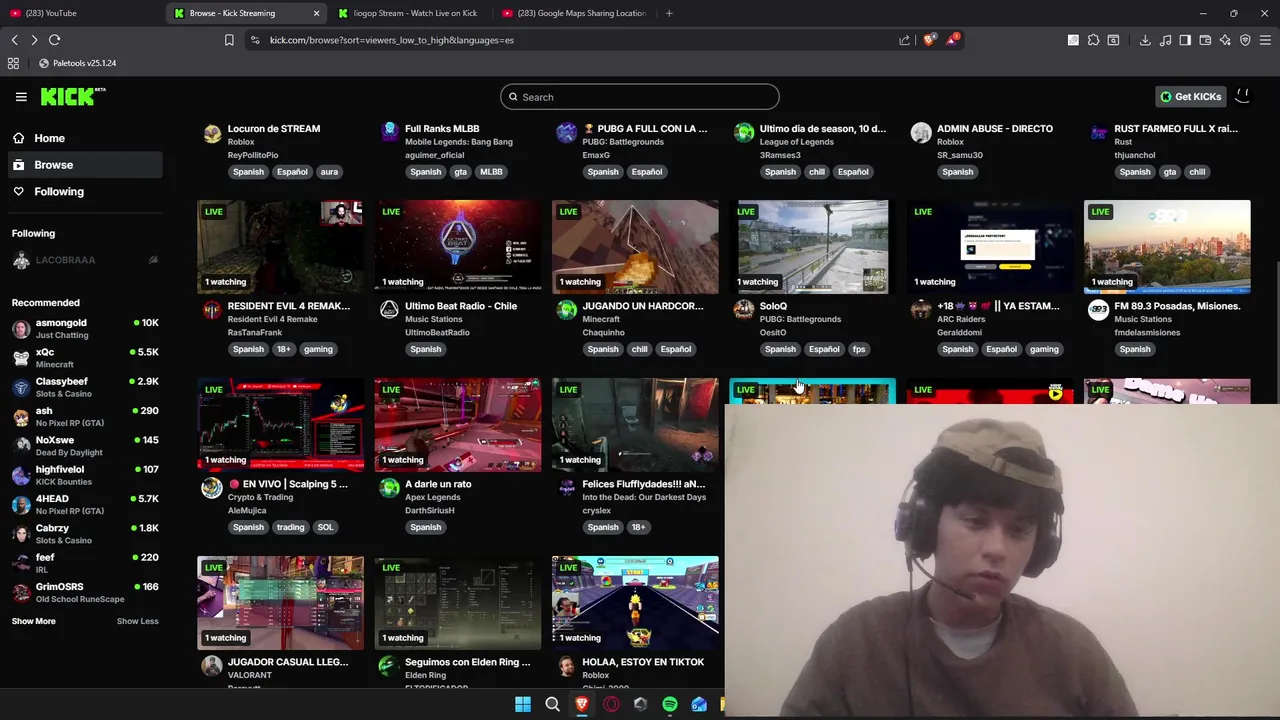Click the SOL tag under EN VIVO
This screenshot has height=720, width=1280.
tap(325, 527)
